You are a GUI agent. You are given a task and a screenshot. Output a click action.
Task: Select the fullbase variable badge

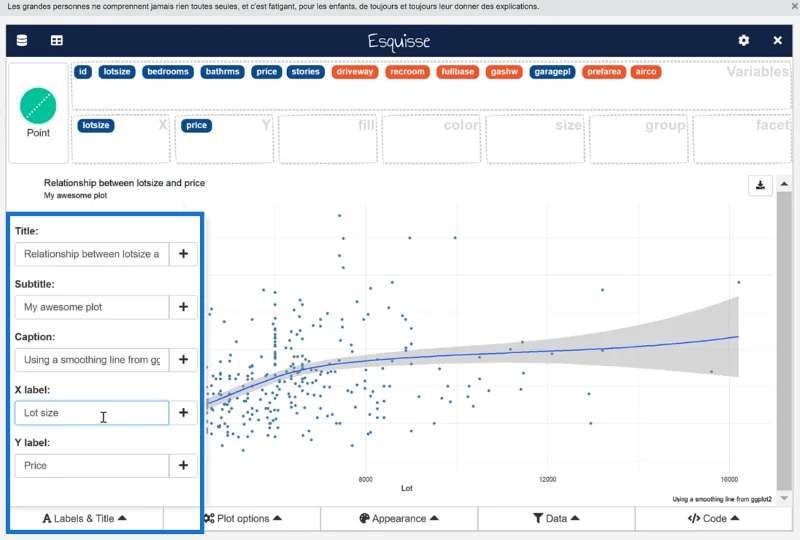(x=458, y=72)
